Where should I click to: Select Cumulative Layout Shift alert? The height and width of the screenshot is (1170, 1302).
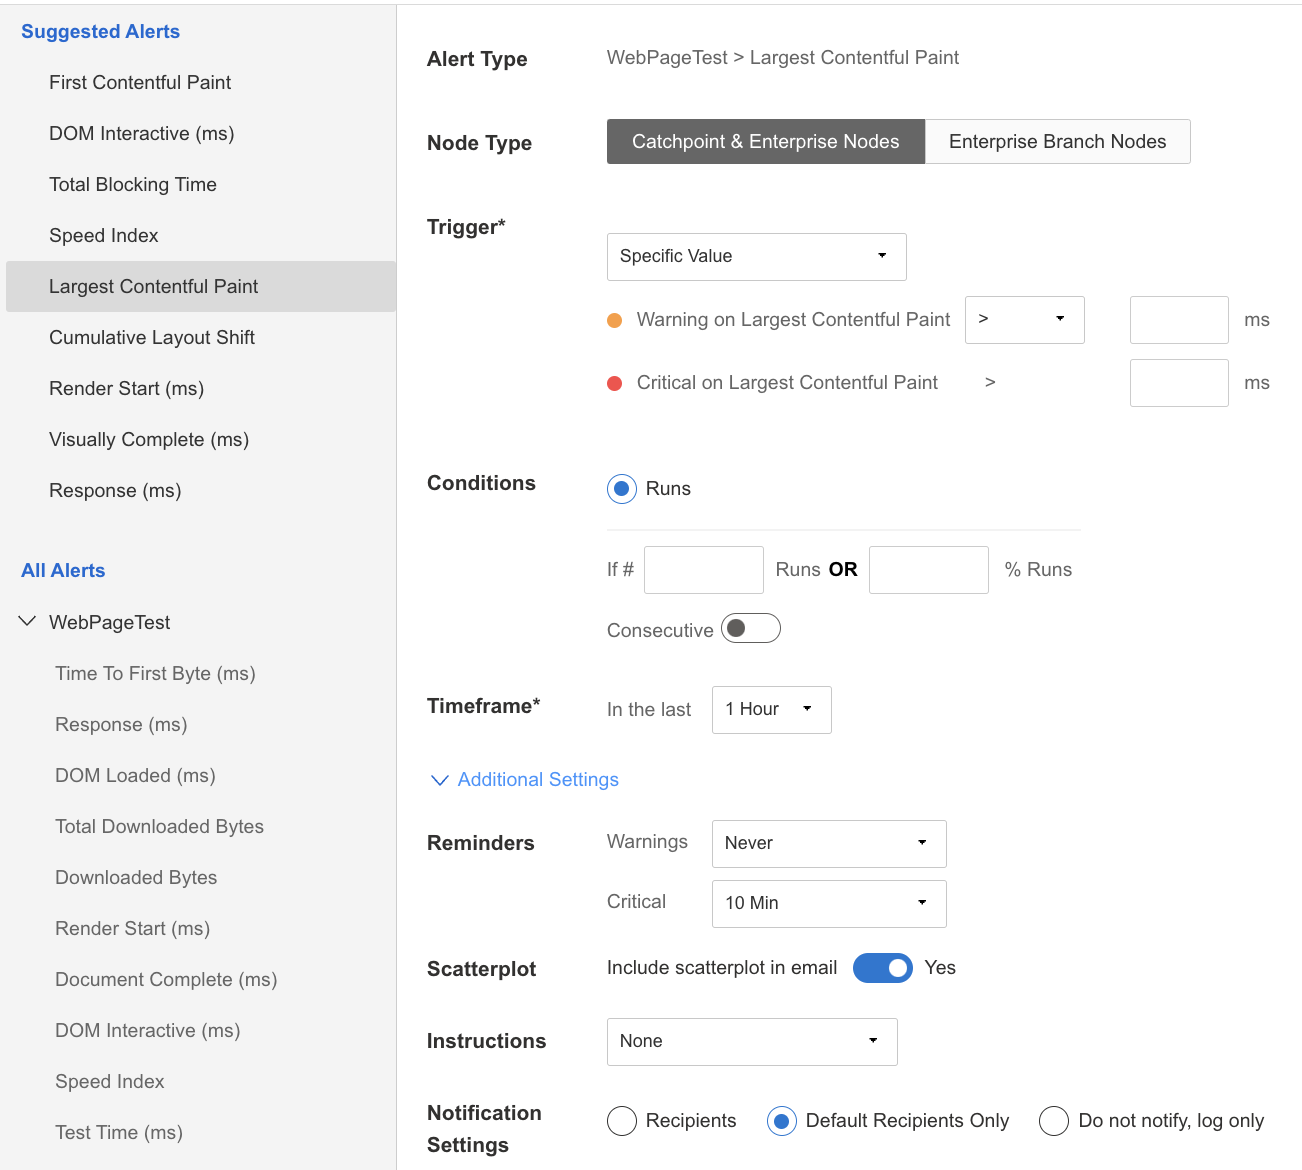[x=152, y=338]
